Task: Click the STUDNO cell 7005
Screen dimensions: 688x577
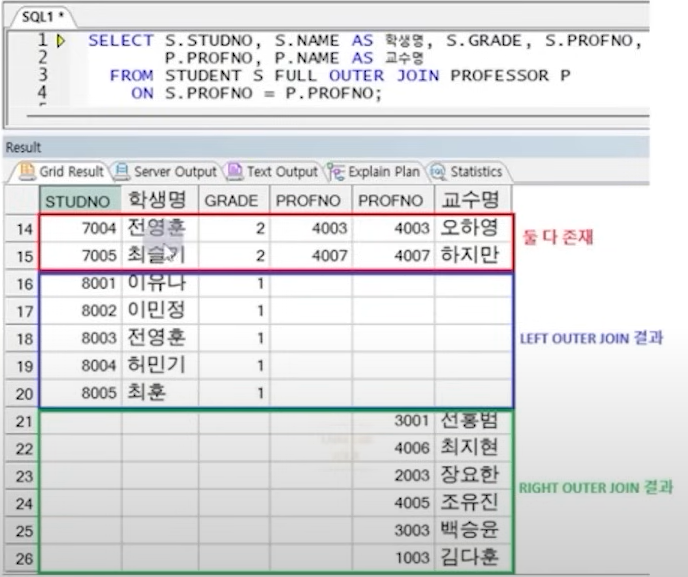Action: [x=80, y=255]
